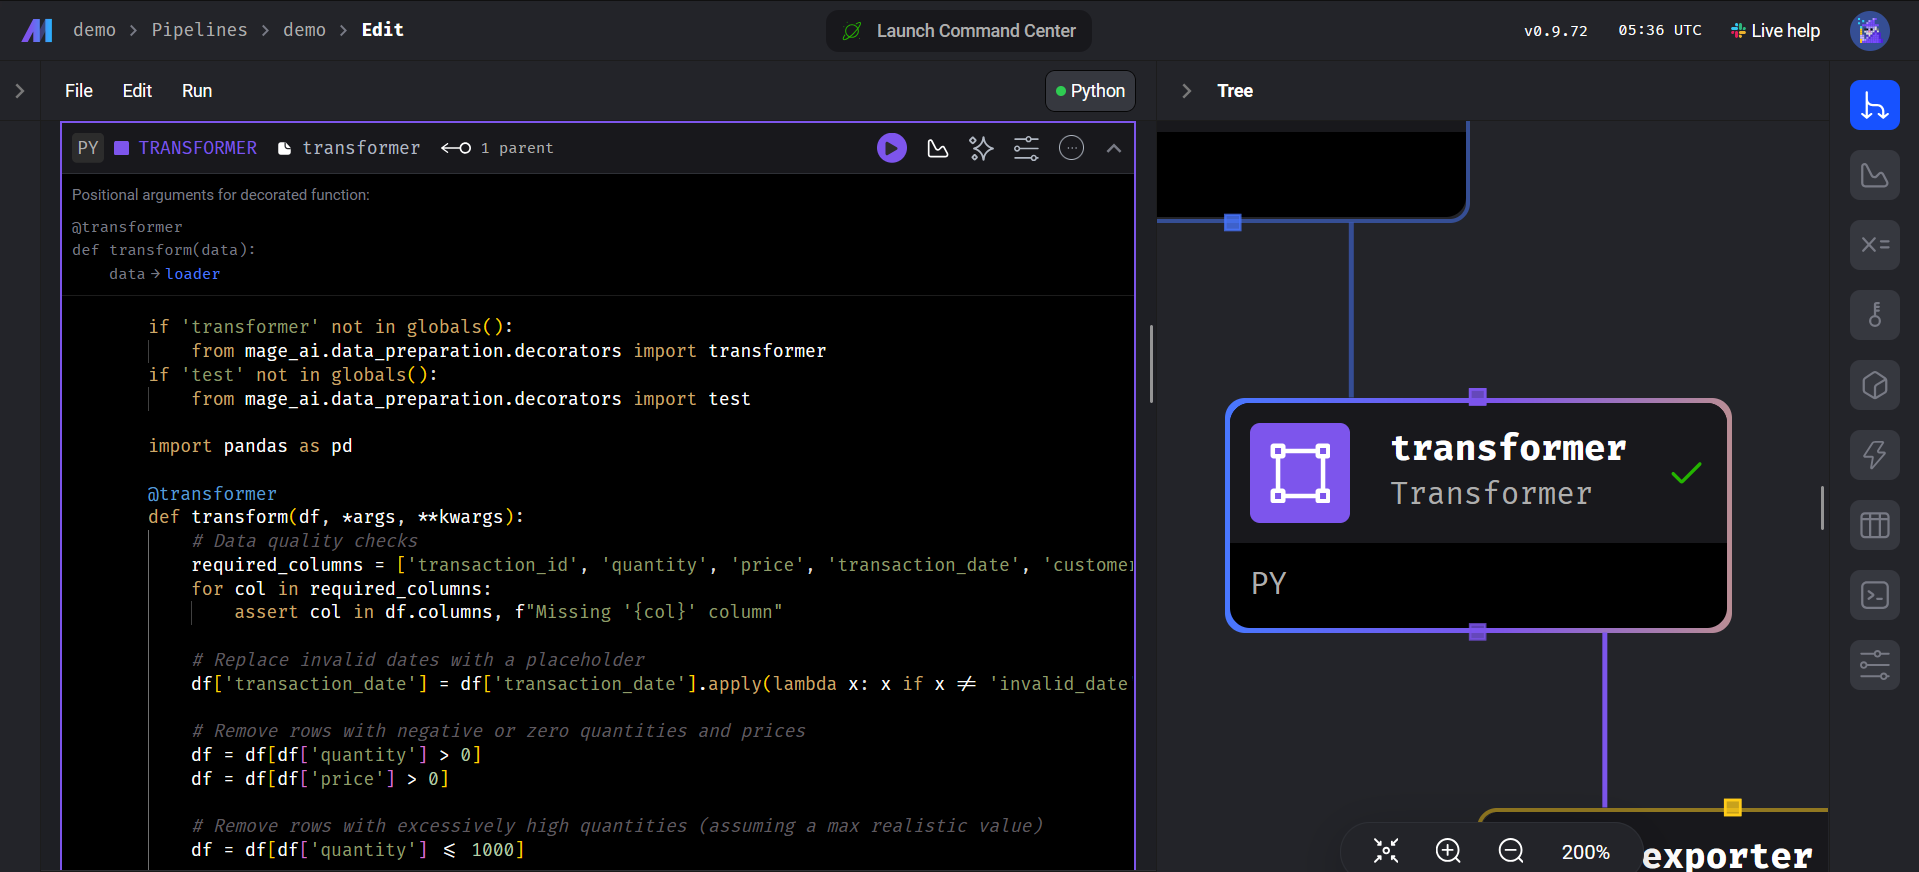Viewport: 1919px width, 872px height.
Task: Click Launch Command Center button
Action: (959, 31)
